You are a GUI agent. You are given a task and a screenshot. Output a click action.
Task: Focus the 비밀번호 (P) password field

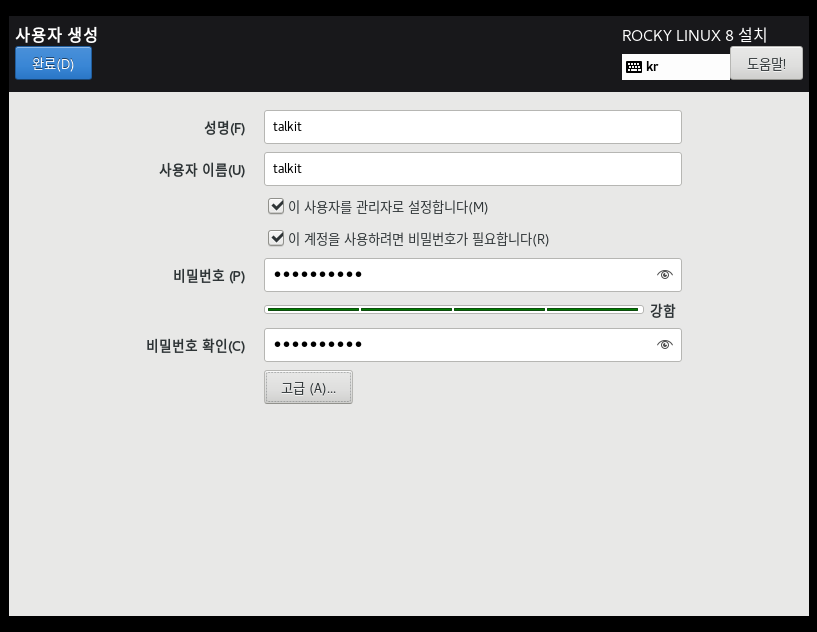(473, 275)
